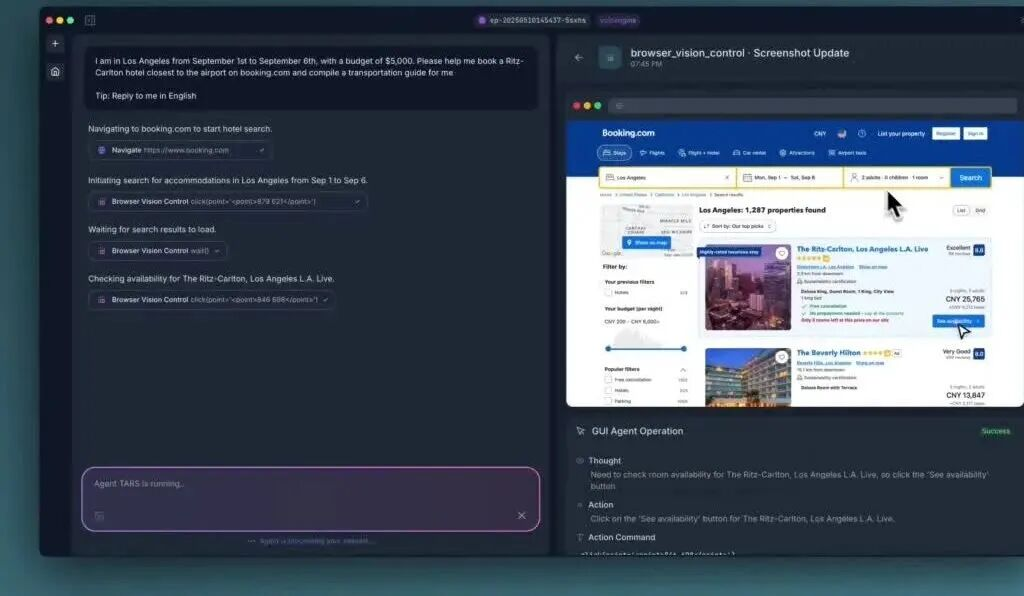The height and width of the screenshot is (596, 1024).
Task: Select the Attractions tab
Action: [797, 153]
